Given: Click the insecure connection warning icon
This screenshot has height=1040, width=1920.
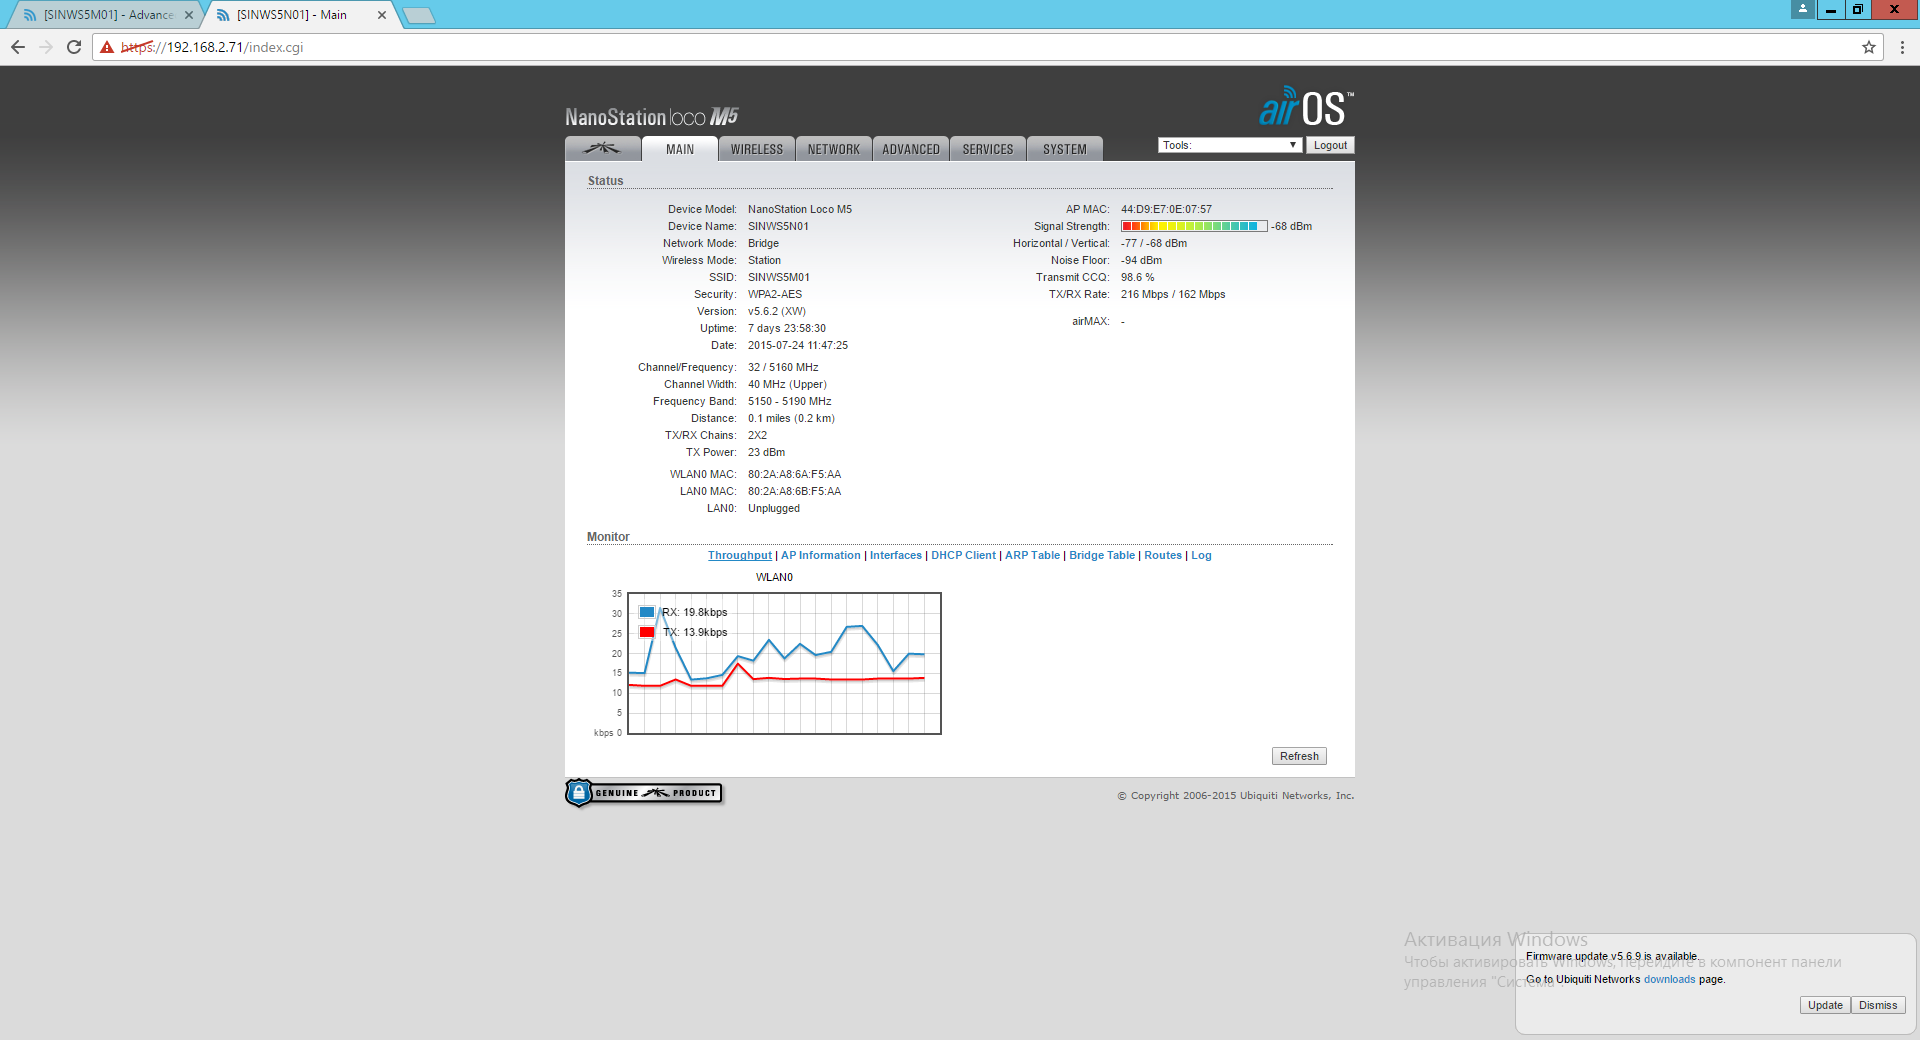Looking at the screenshot, I should point(107,47).
